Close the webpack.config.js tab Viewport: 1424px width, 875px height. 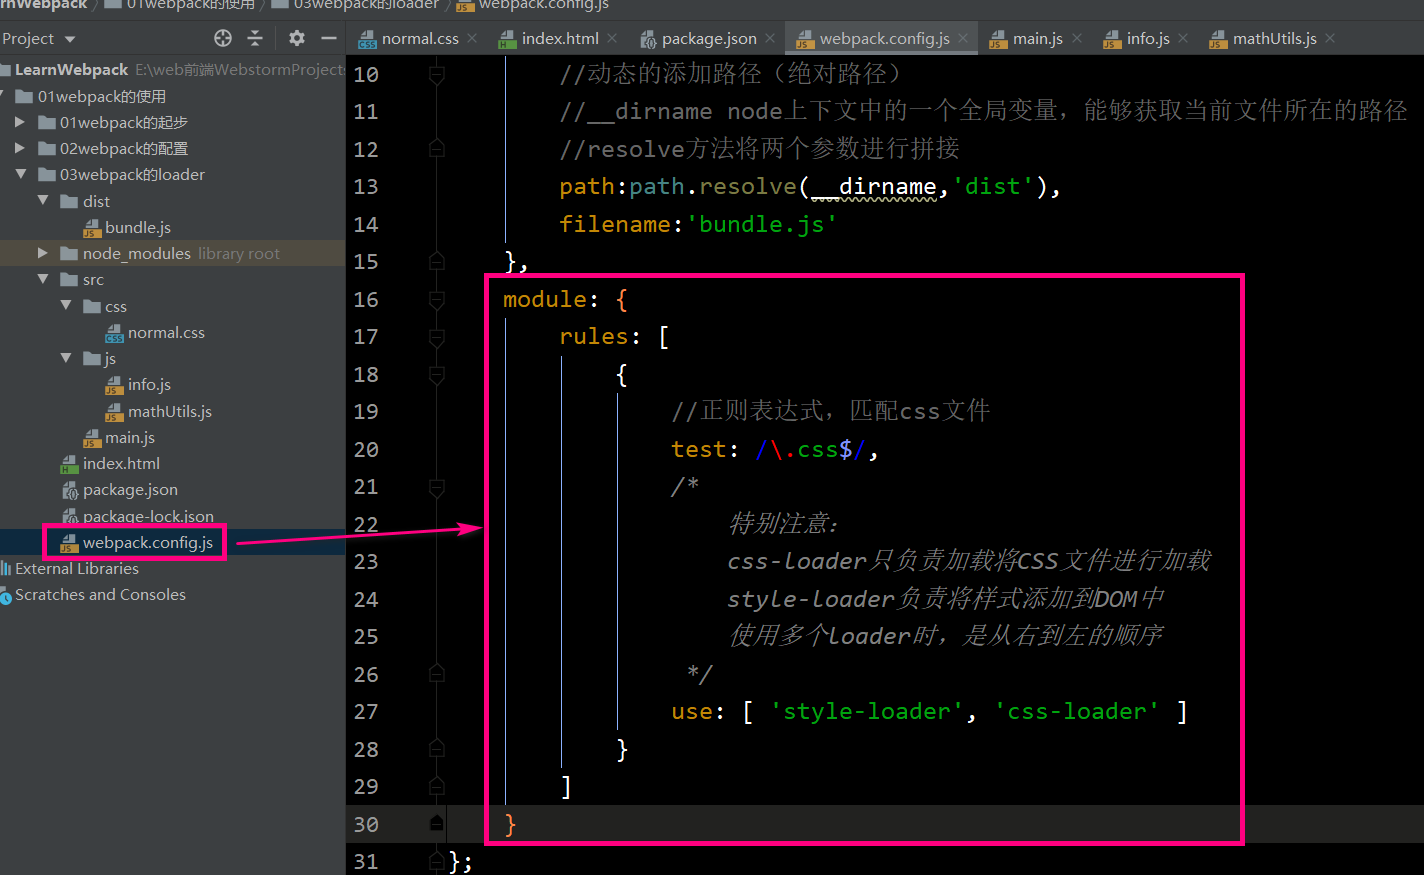click(x=963, y=38)
